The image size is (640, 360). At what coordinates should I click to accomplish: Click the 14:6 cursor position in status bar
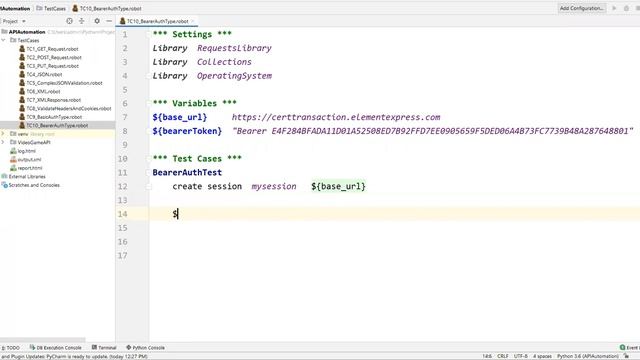(487, 356)
